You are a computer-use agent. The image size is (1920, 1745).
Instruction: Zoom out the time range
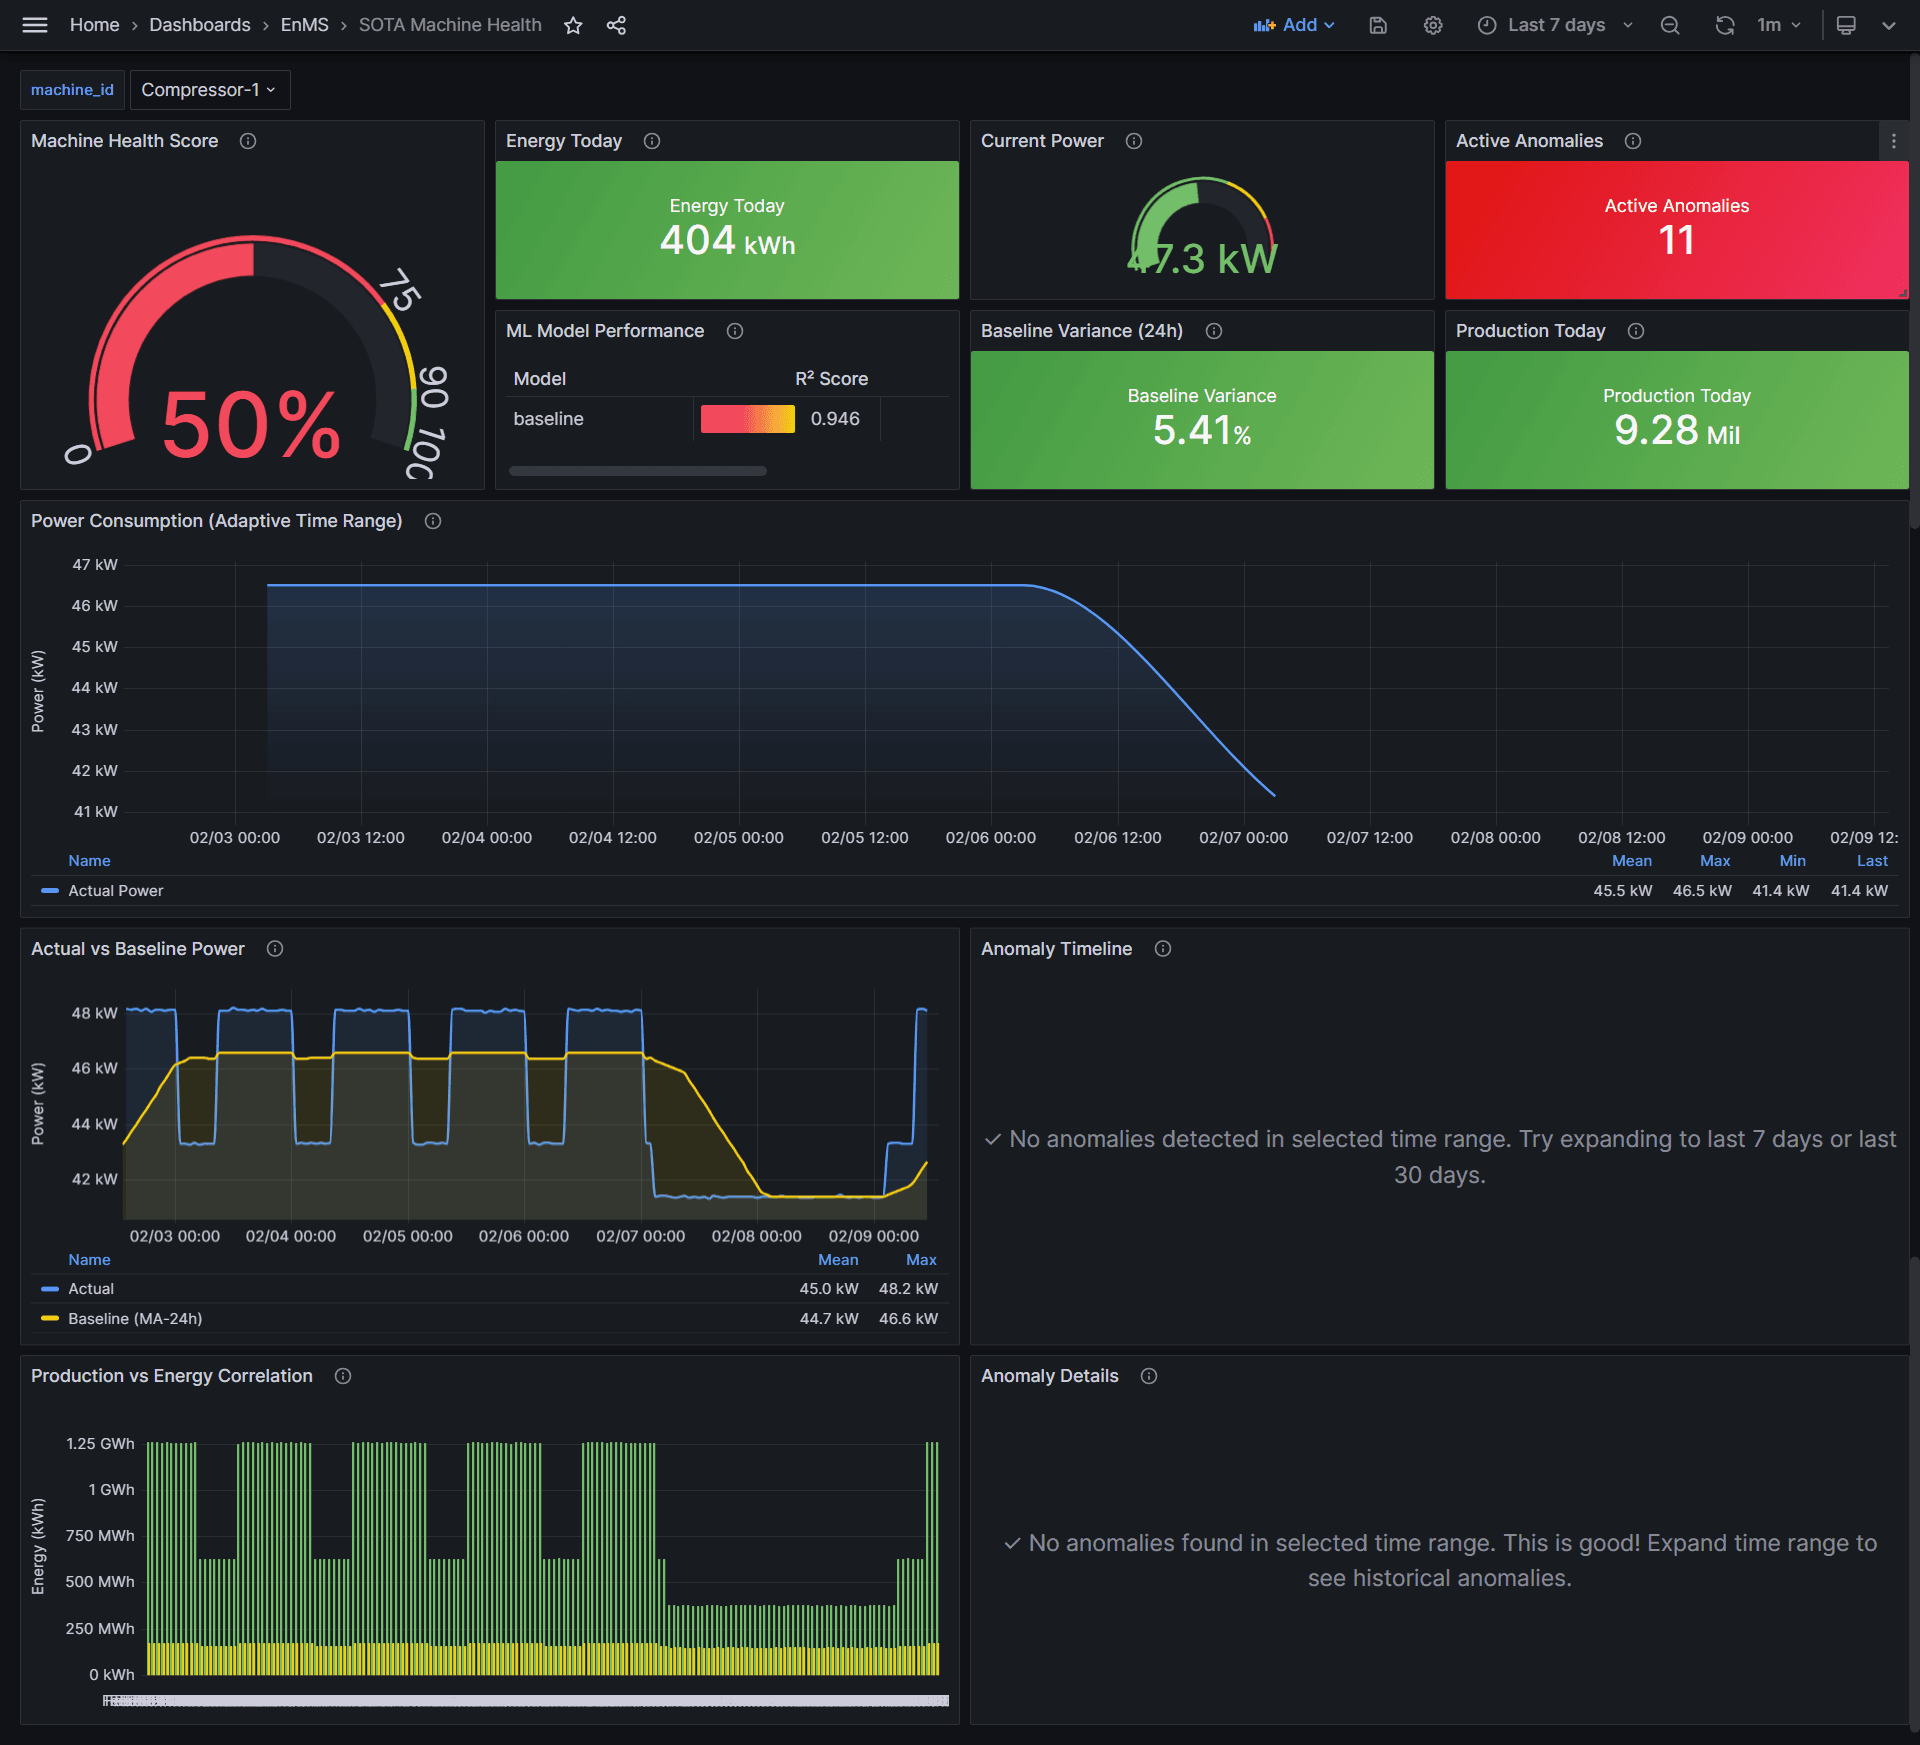pyautogui.click(x=1670, y=25)
